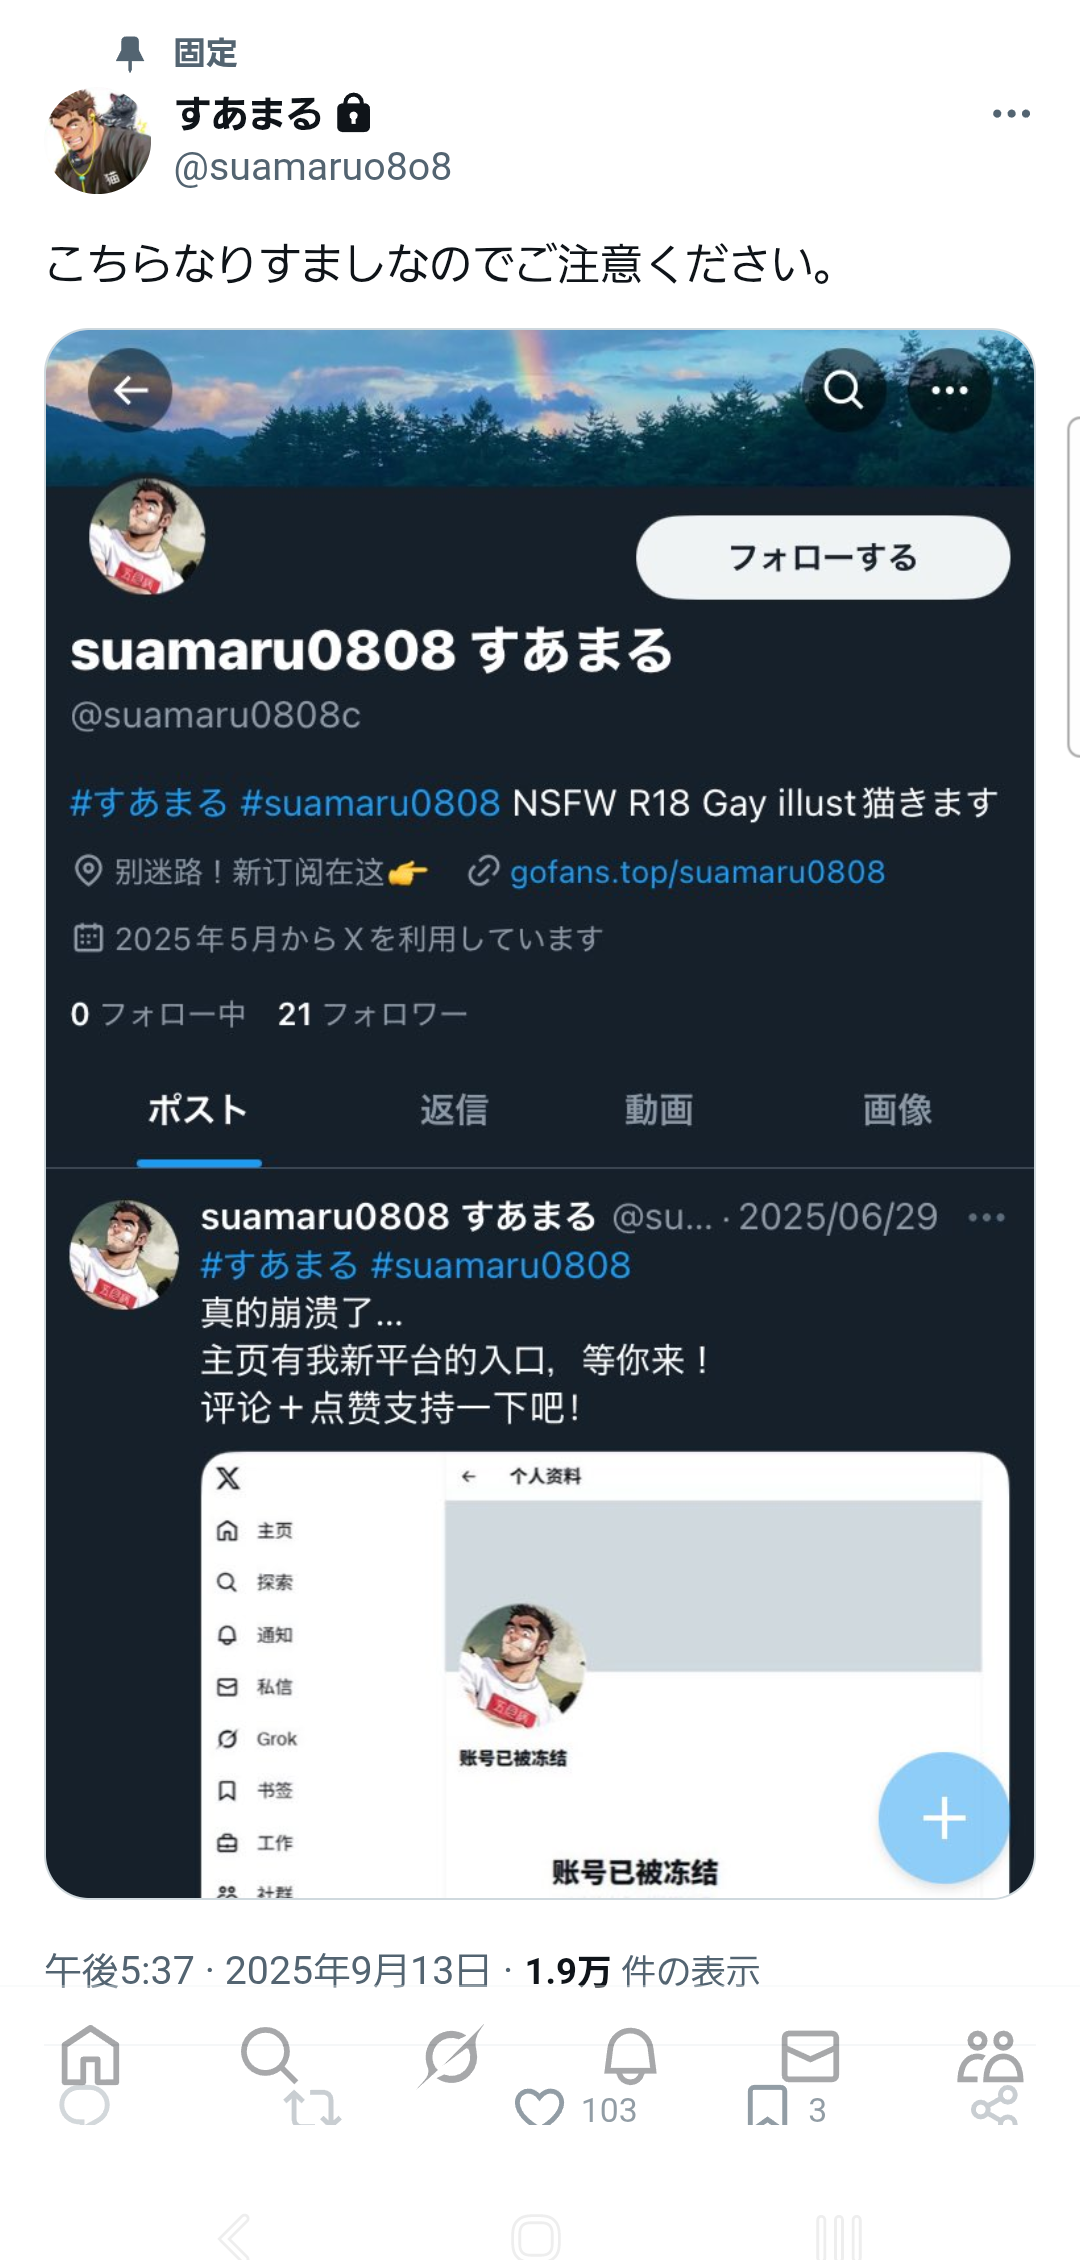The image size is (1080, 2260).
Task: Open the options ellipsis on the 2025/06/29 post
Action: 986,1217
